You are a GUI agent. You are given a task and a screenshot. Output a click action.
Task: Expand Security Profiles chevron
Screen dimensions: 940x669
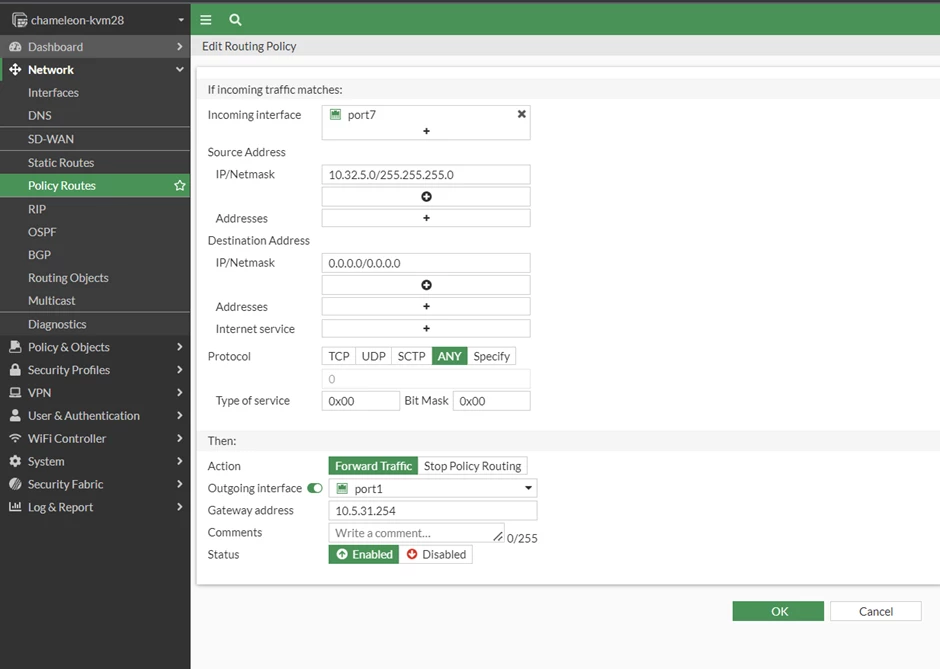179,370
